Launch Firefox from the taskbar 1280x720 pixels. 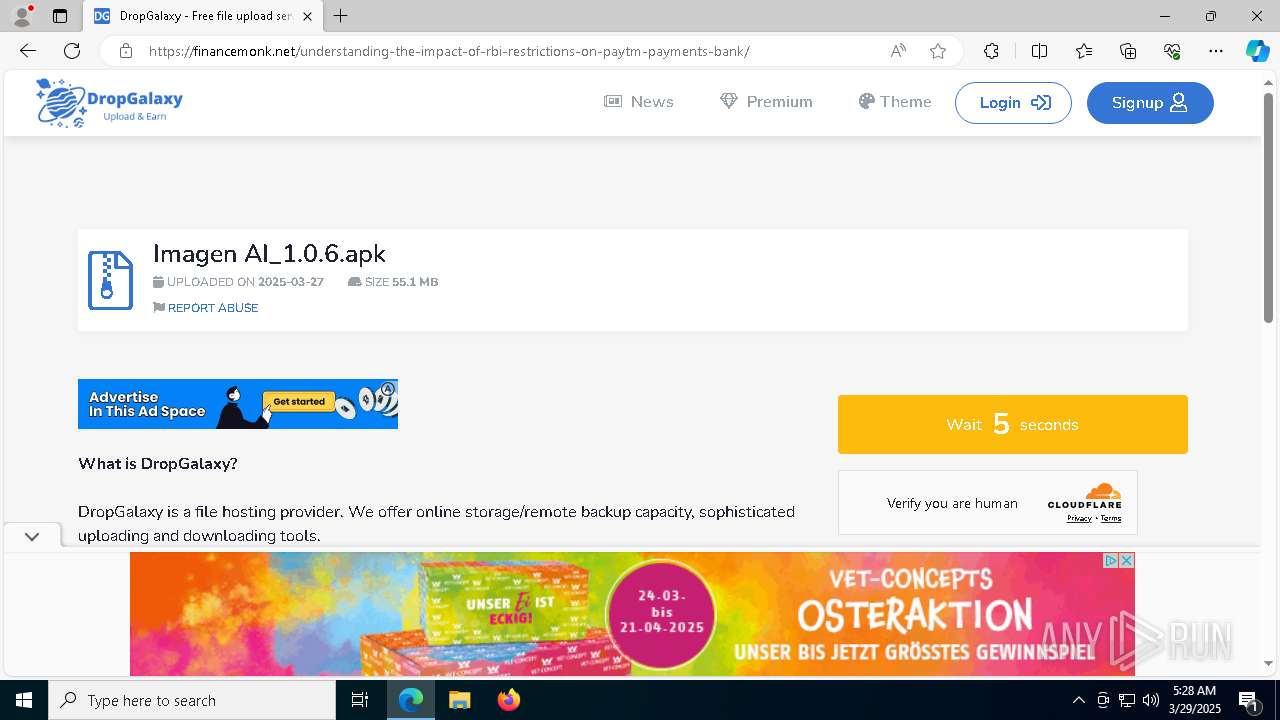click(508, 700)
